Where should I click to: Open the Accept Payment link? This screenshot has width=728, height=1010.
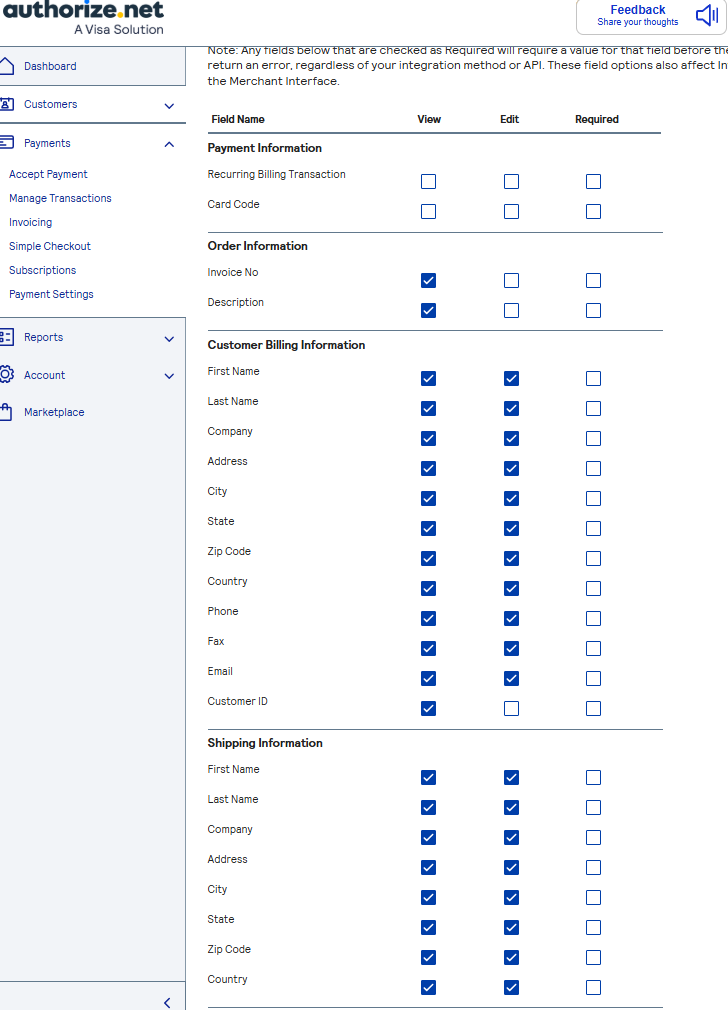[x=48, y=174]
